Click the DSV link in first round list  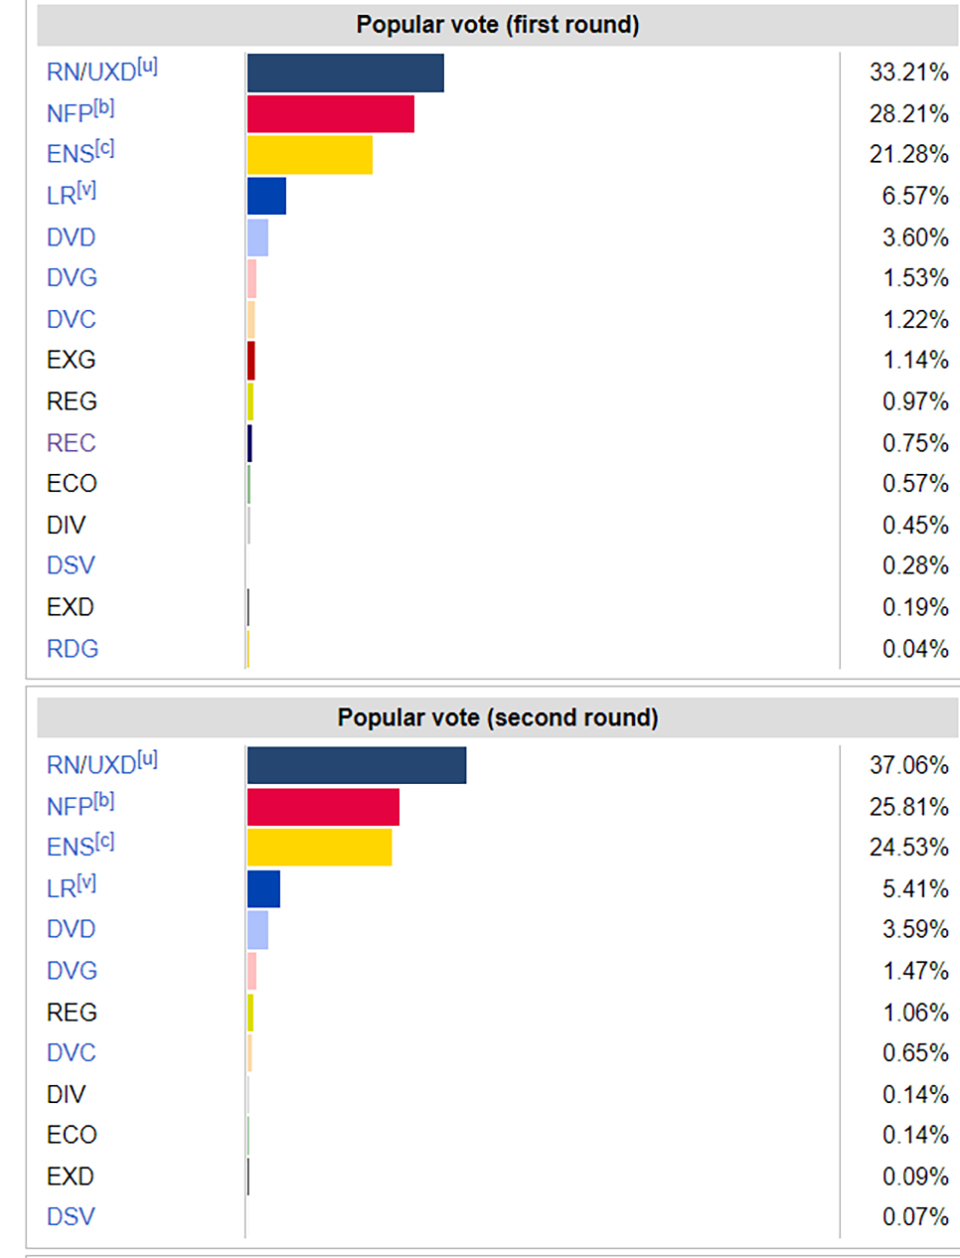(x=70, y=566)
